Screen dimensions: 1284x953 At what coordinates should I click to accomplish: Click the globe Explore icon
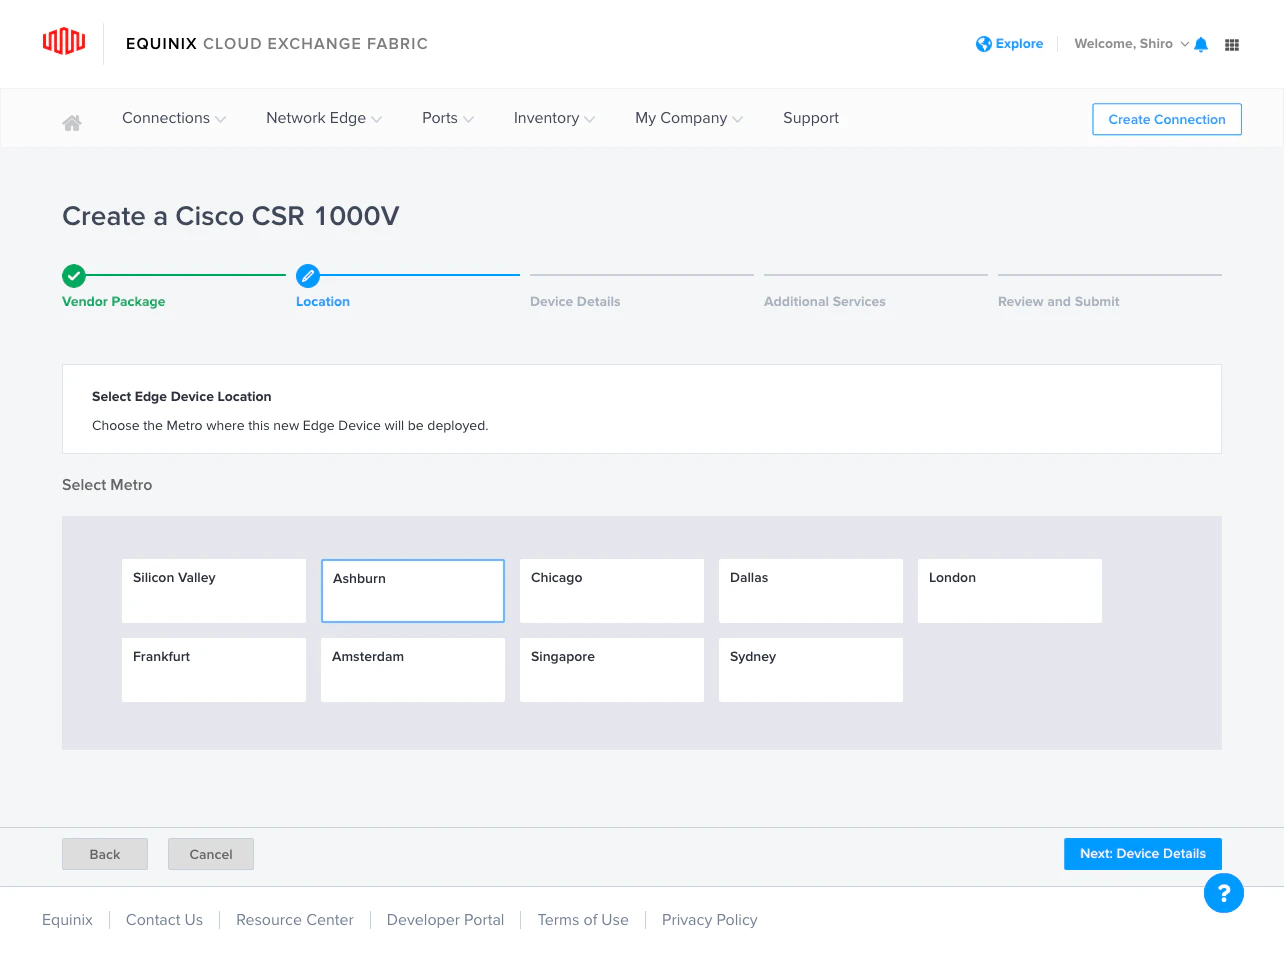coord(984,44)
